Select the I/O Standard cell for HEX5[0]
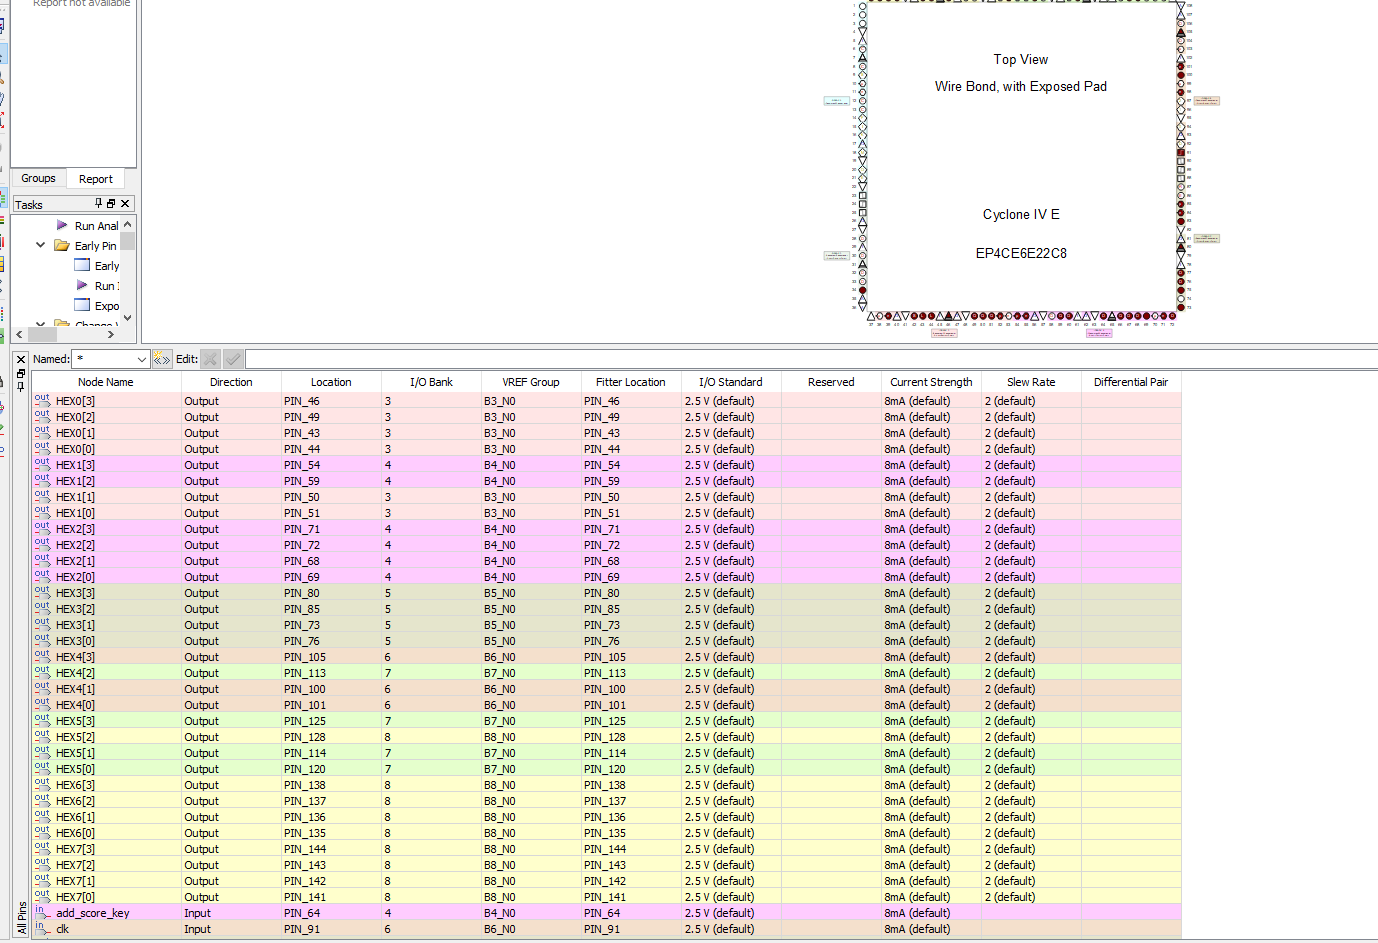 pos(731,768)
